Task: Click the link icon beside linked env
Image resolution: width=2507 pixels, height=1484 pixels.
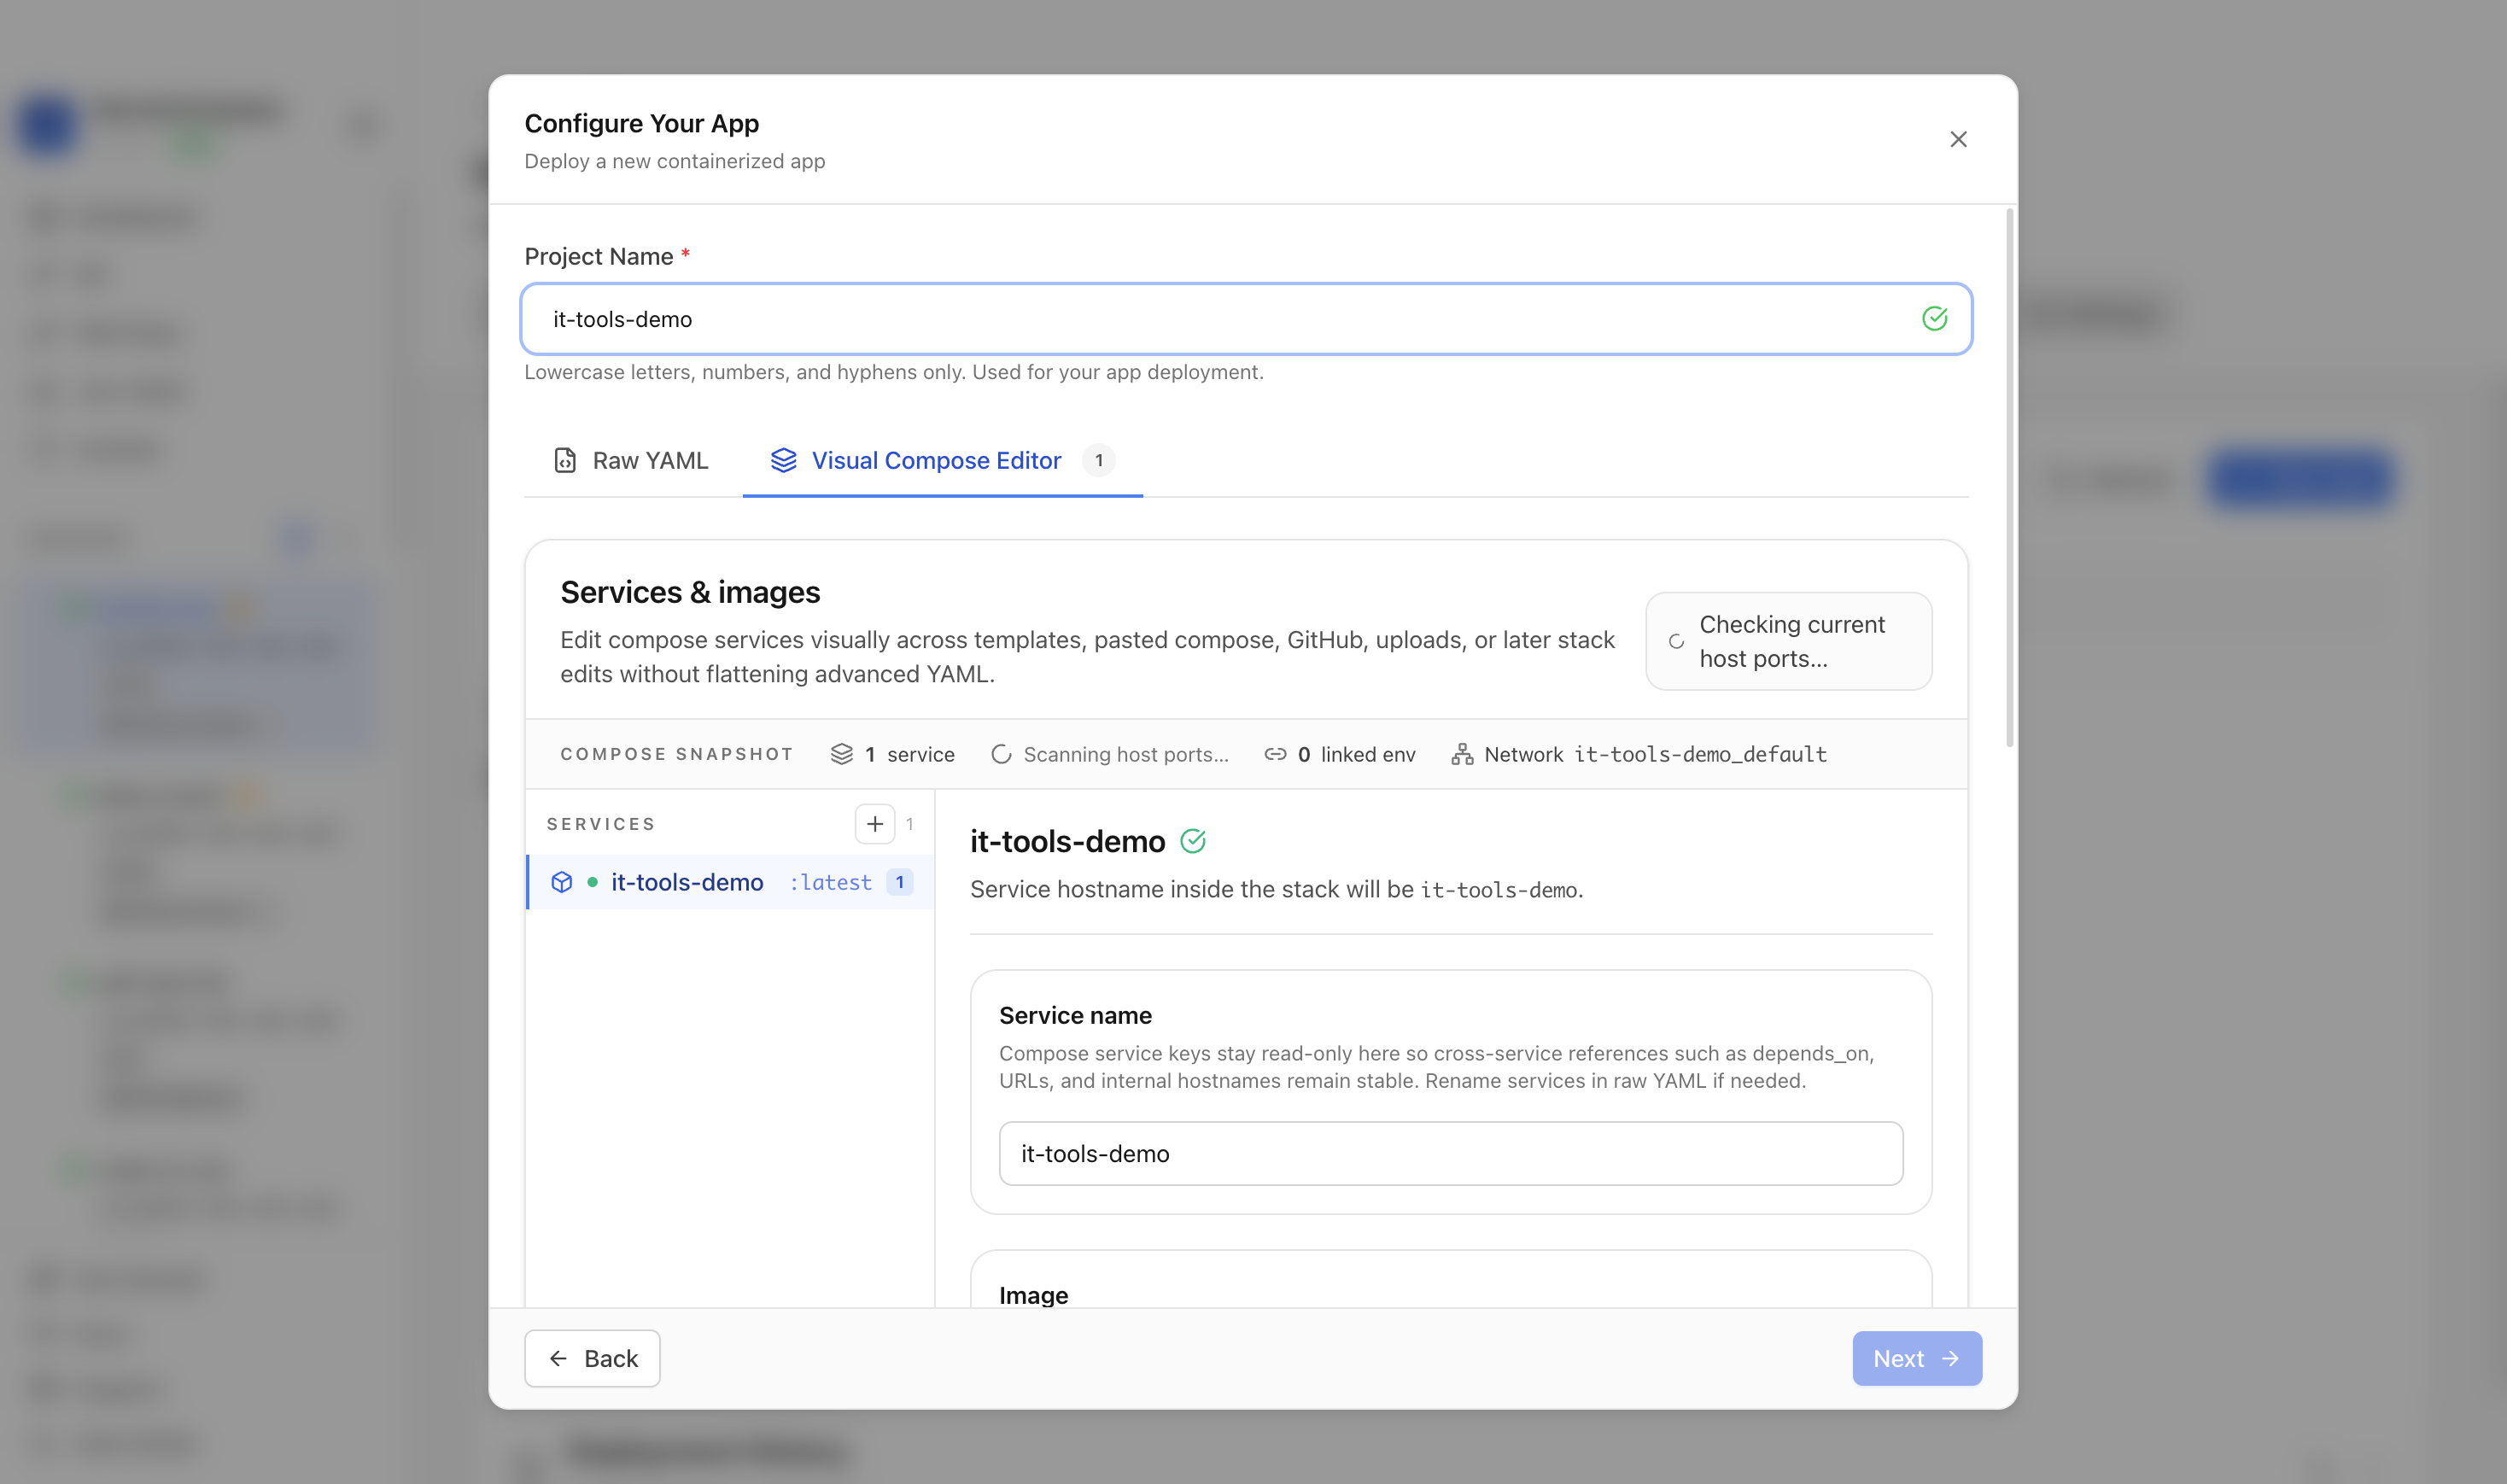Action: click(1275, 754)
